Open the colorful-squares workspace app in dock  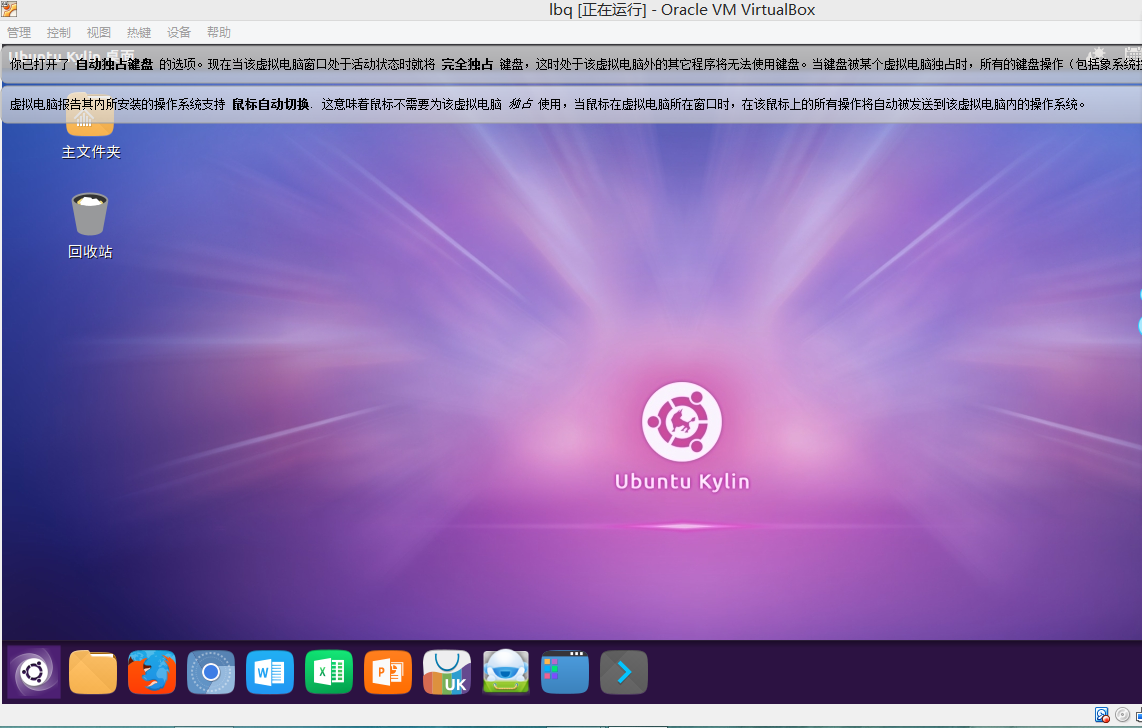(565, 671)
